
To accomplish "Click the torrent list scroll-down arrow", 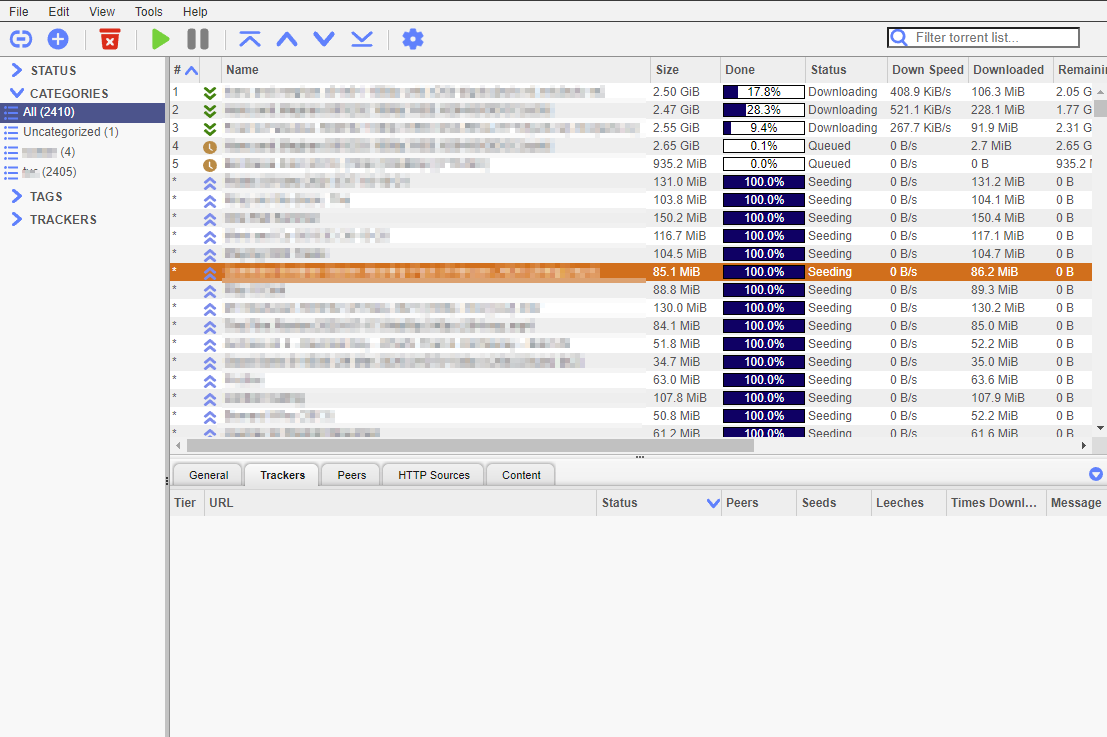I will tap(1100, 429).
